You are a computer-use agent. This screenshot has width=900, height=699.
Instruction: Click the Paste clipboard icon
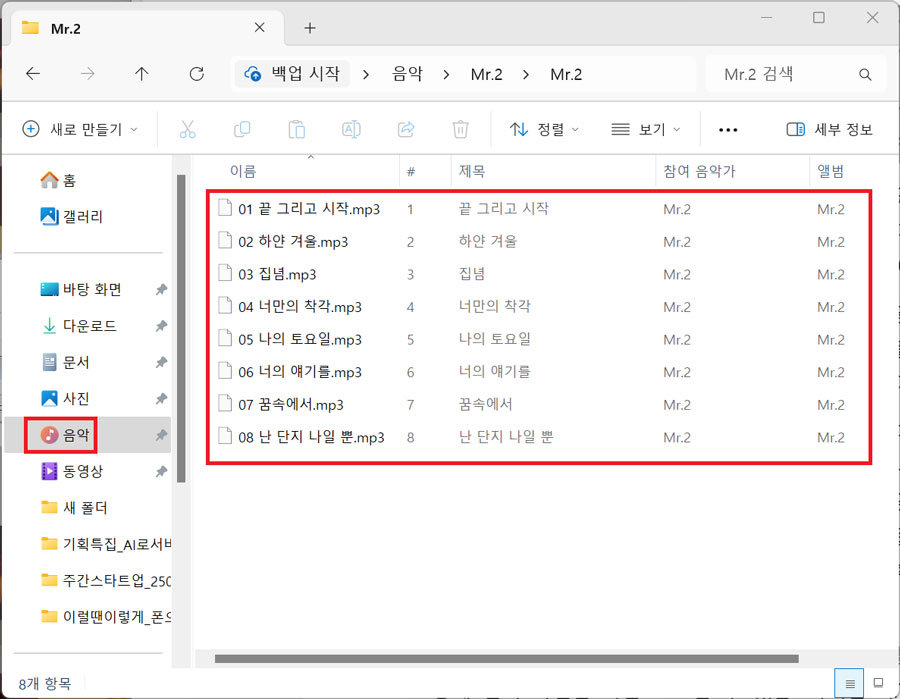click(296, 129)
